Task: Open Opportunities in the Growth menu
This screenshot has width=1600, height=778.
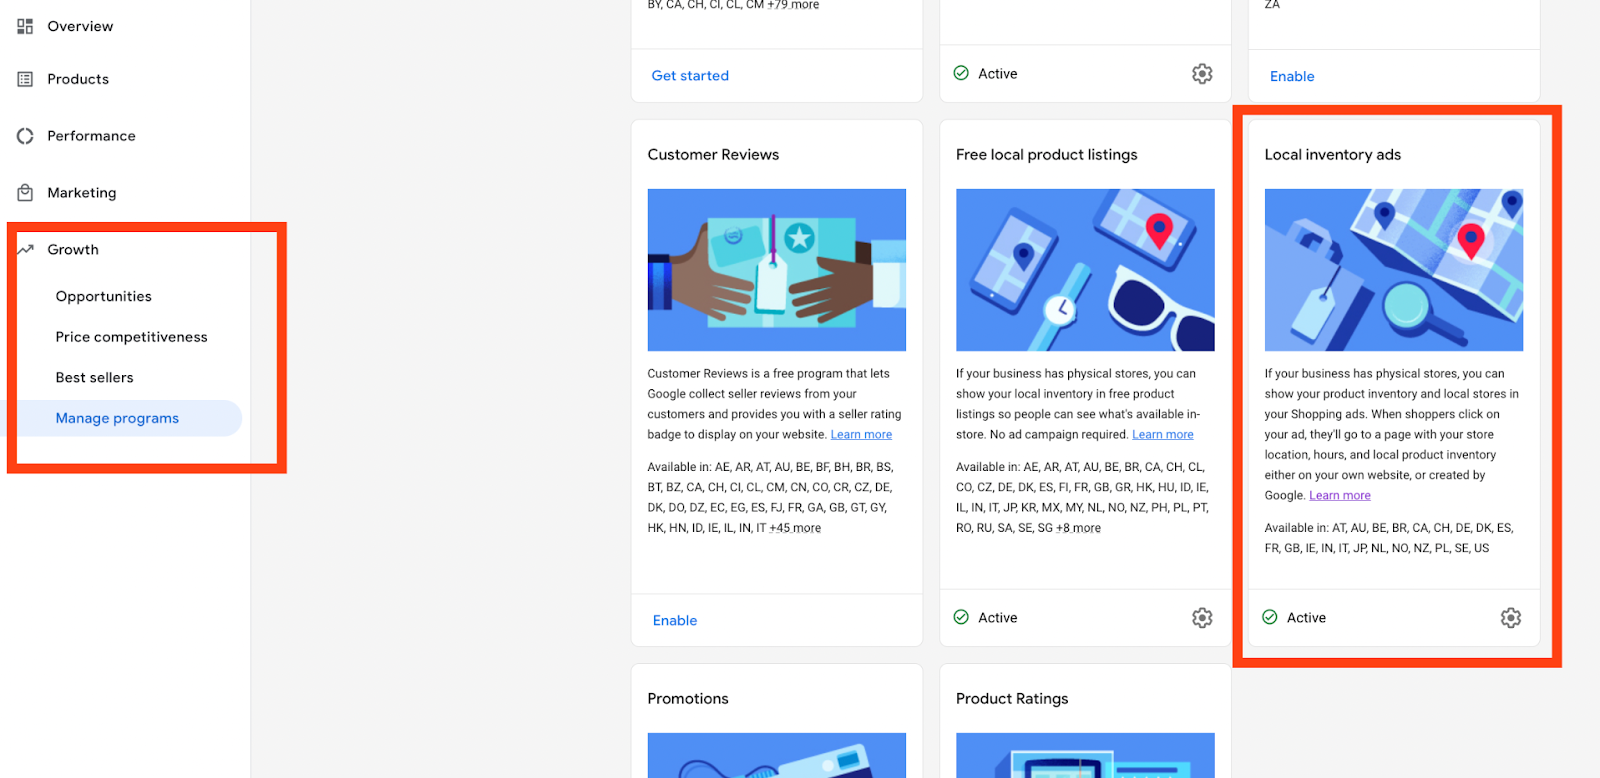Action: [x=104, y=297]
